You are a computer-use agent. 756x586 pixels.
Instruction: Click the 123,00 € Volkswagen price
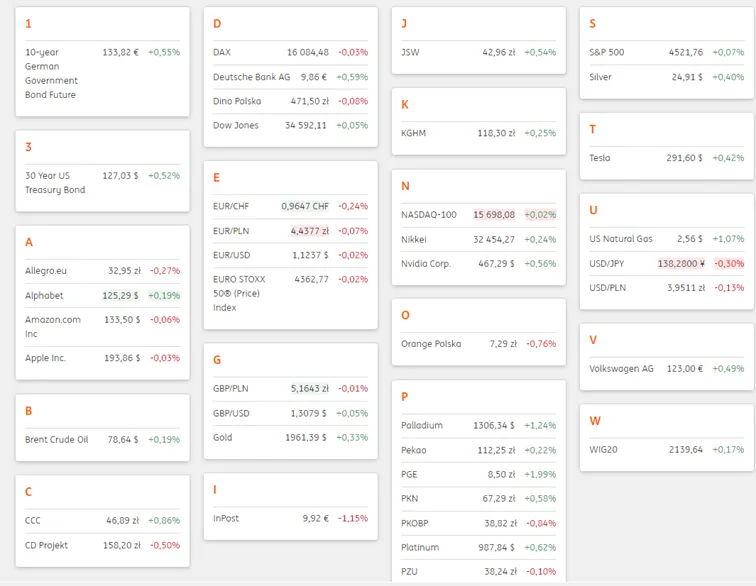coord(685,368)
